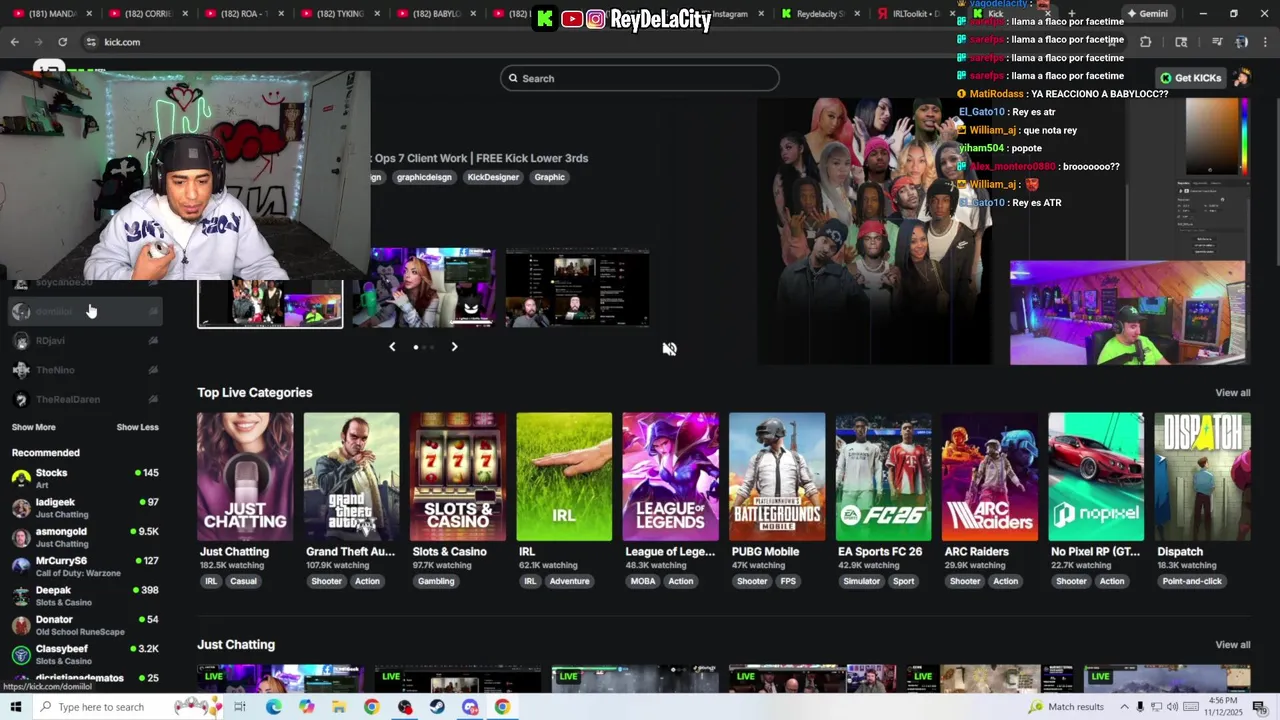Open the ARC Raiders category card
Viewport: 1280px width, 720px height.
pyautogui.click(x=990, y=477)
